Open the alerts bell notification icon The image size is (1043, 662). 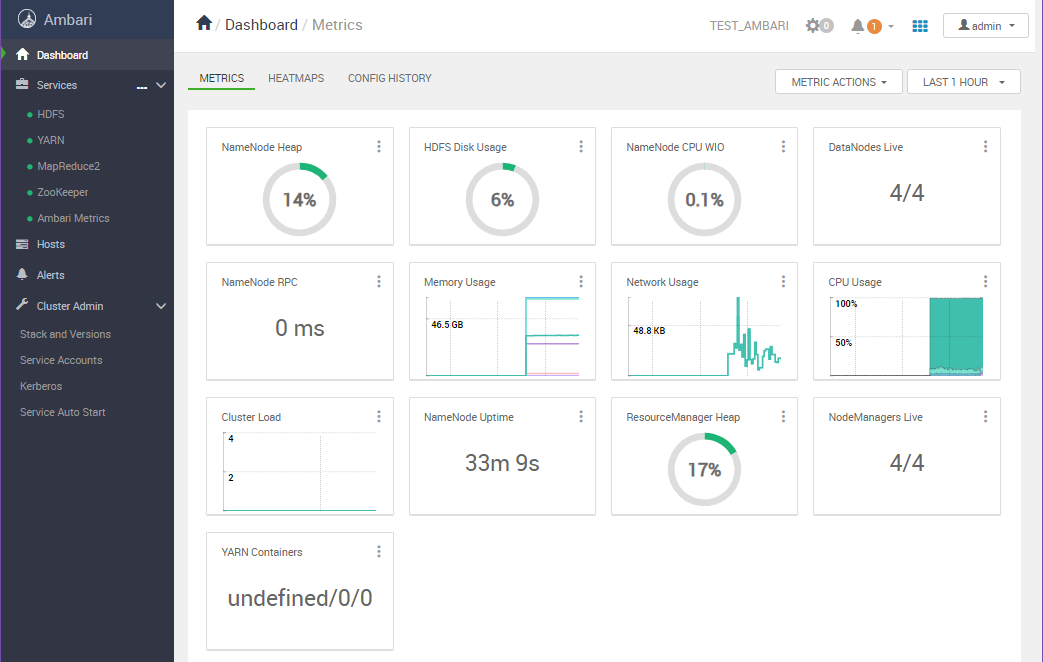(857, 26)
